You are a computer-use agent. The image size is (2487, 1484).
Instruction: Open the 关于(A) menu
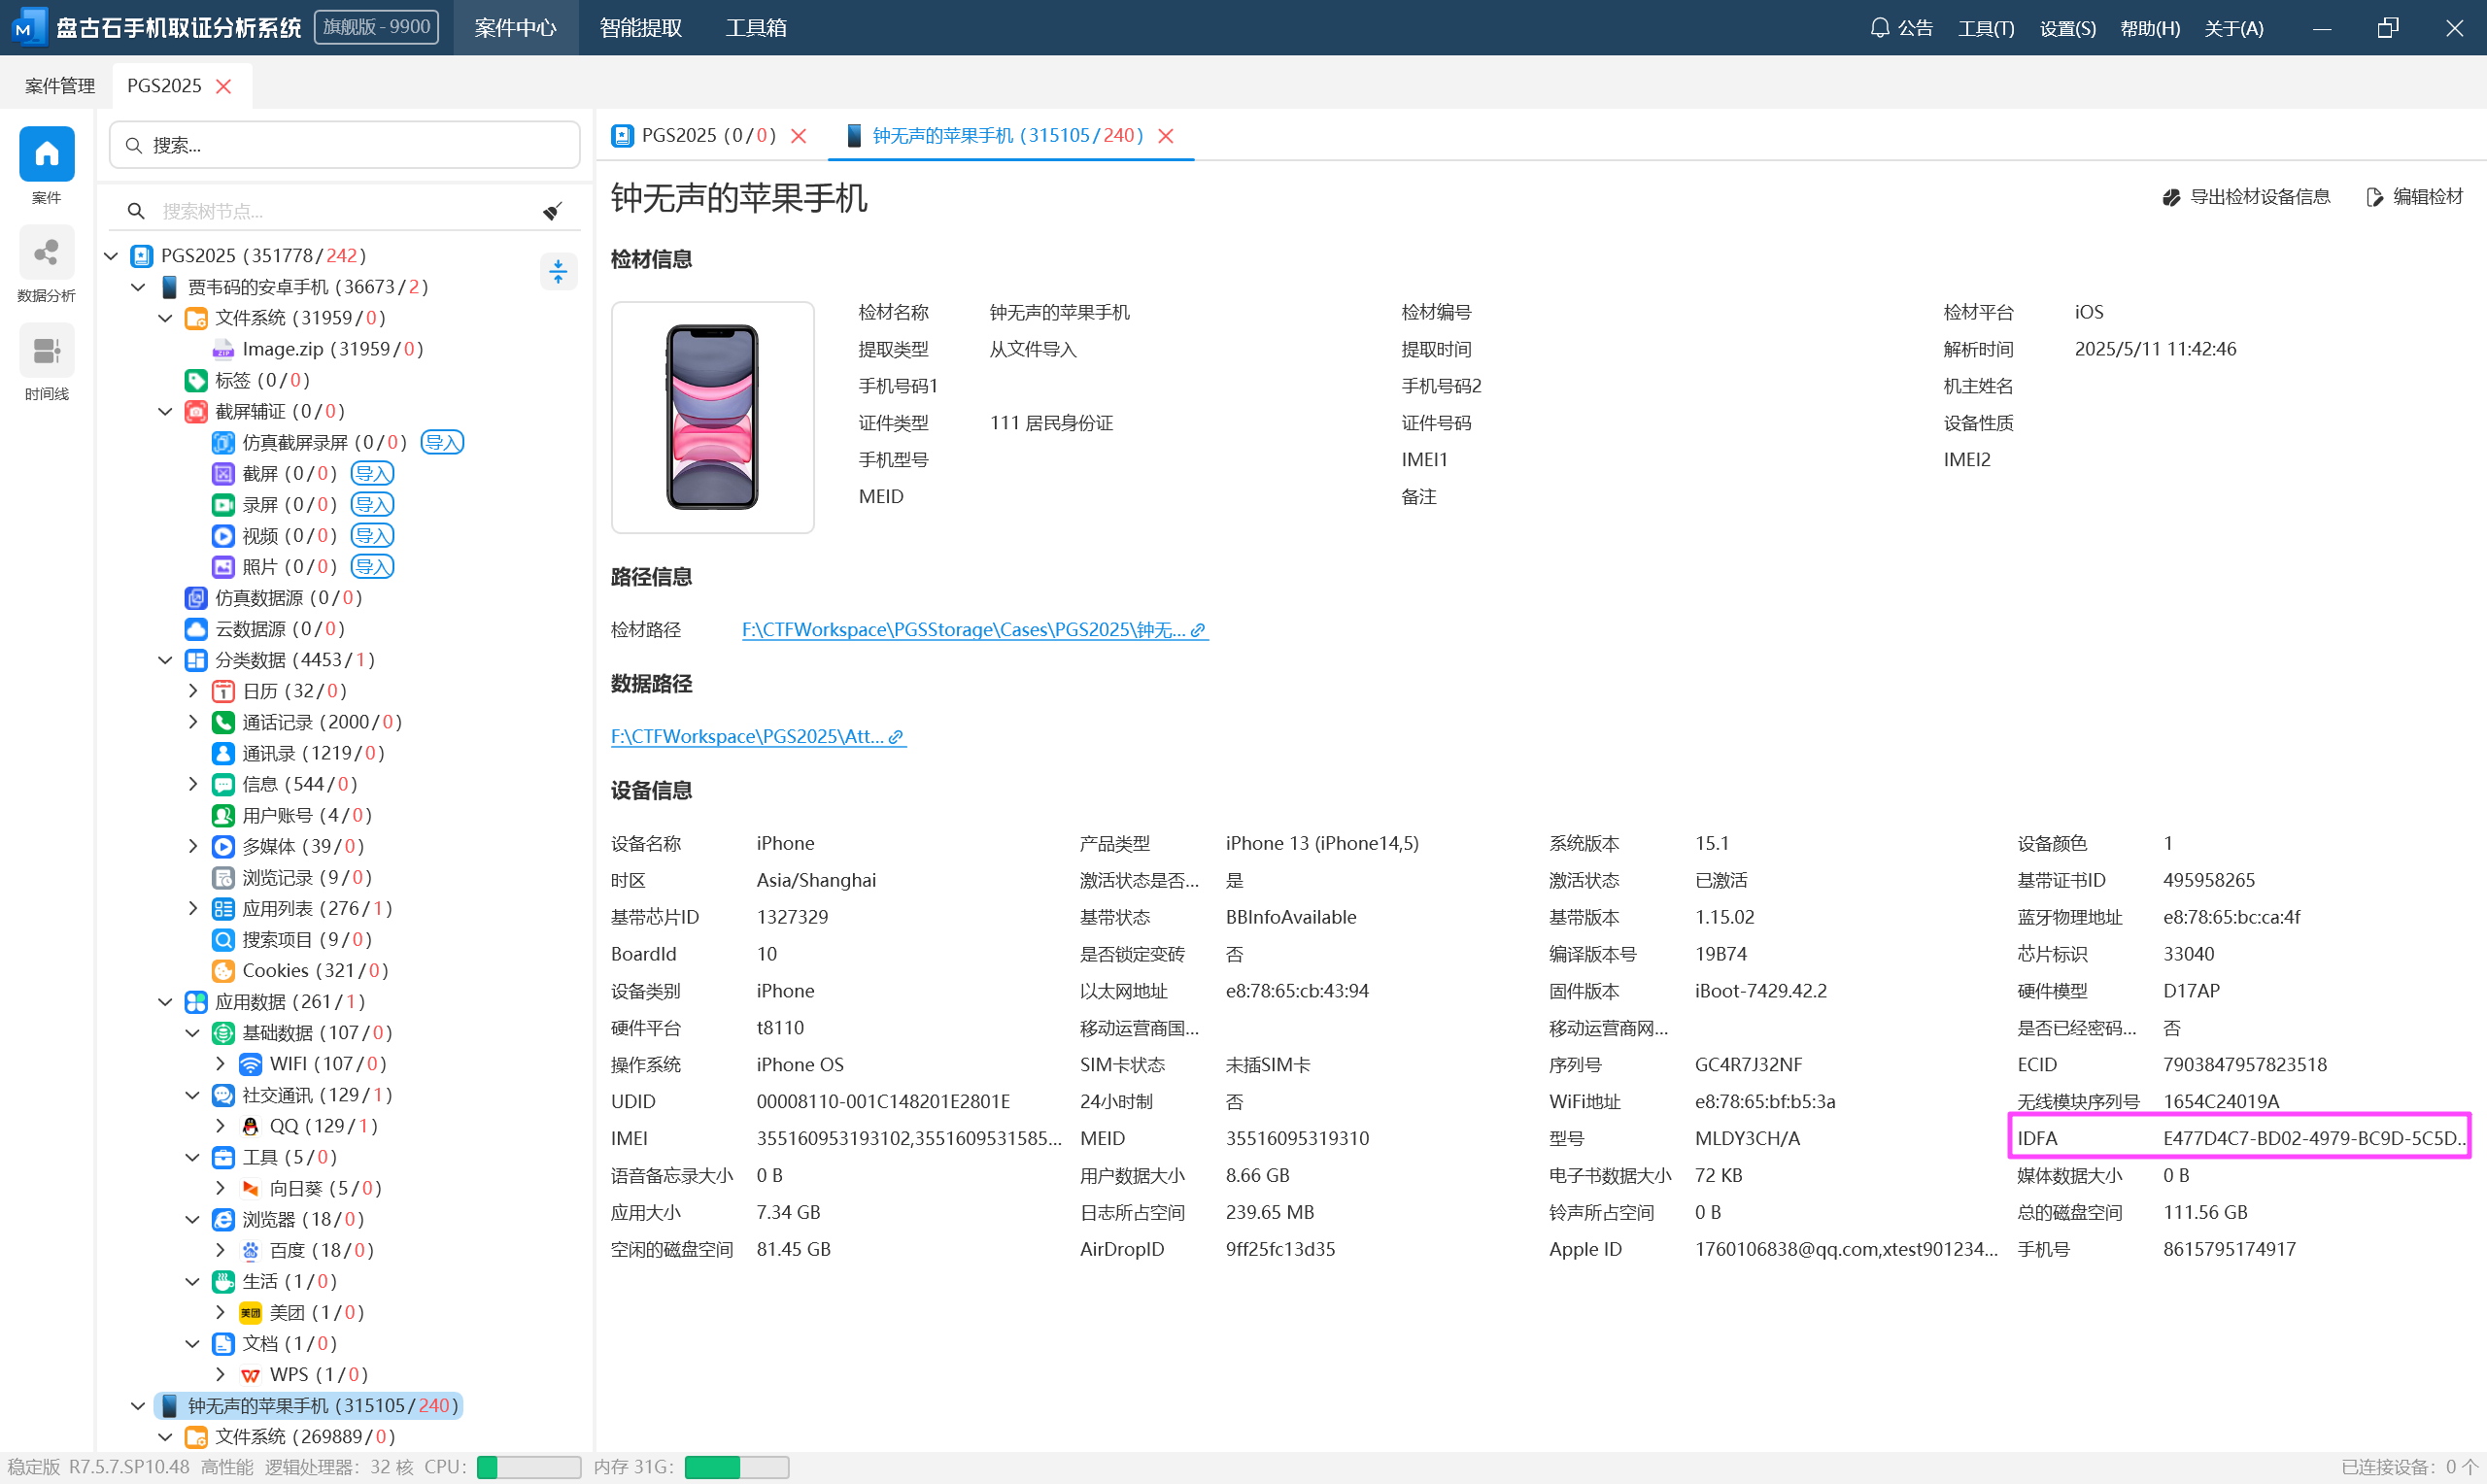tap(2233, 28)
